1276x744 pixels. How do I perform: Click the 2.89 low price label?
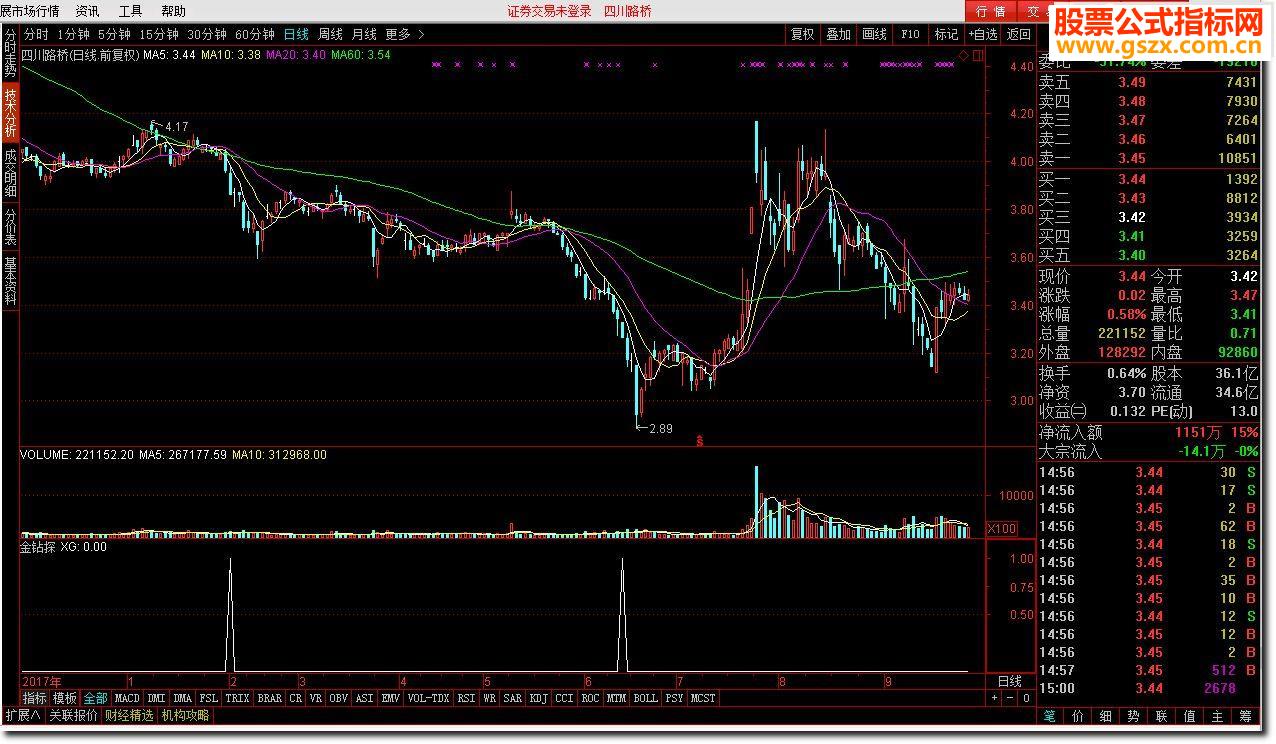pos(660,428)
